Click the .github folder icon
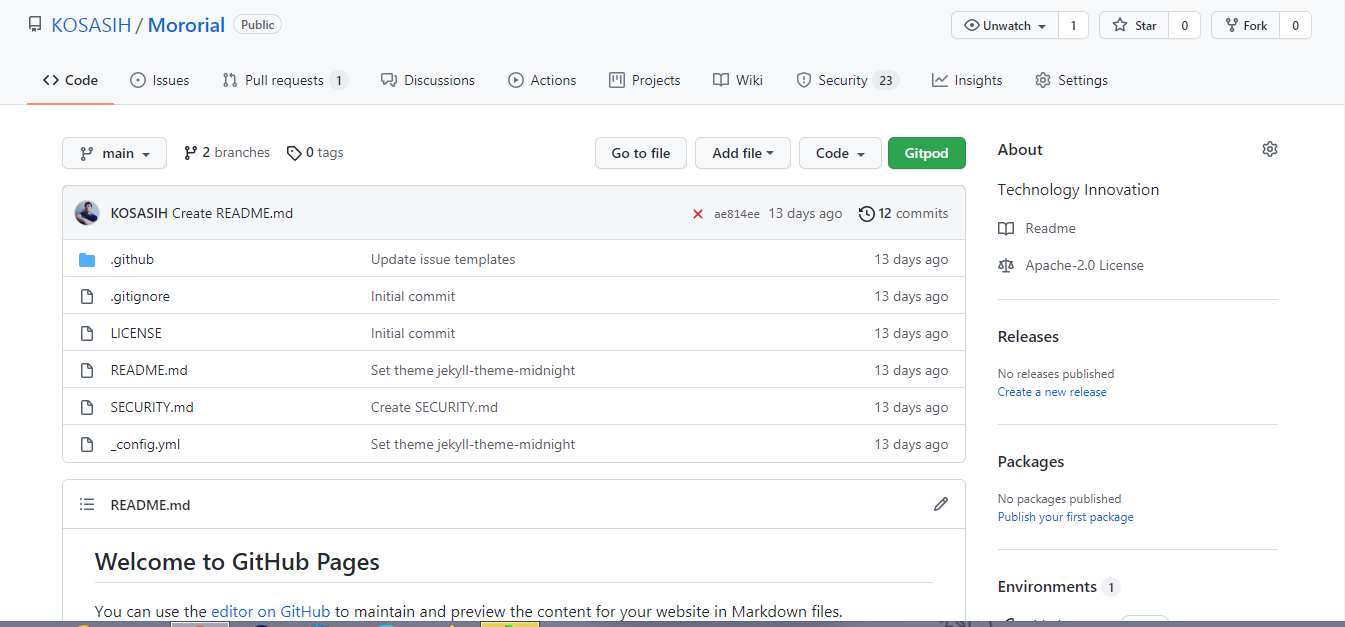 click(87, 260)
